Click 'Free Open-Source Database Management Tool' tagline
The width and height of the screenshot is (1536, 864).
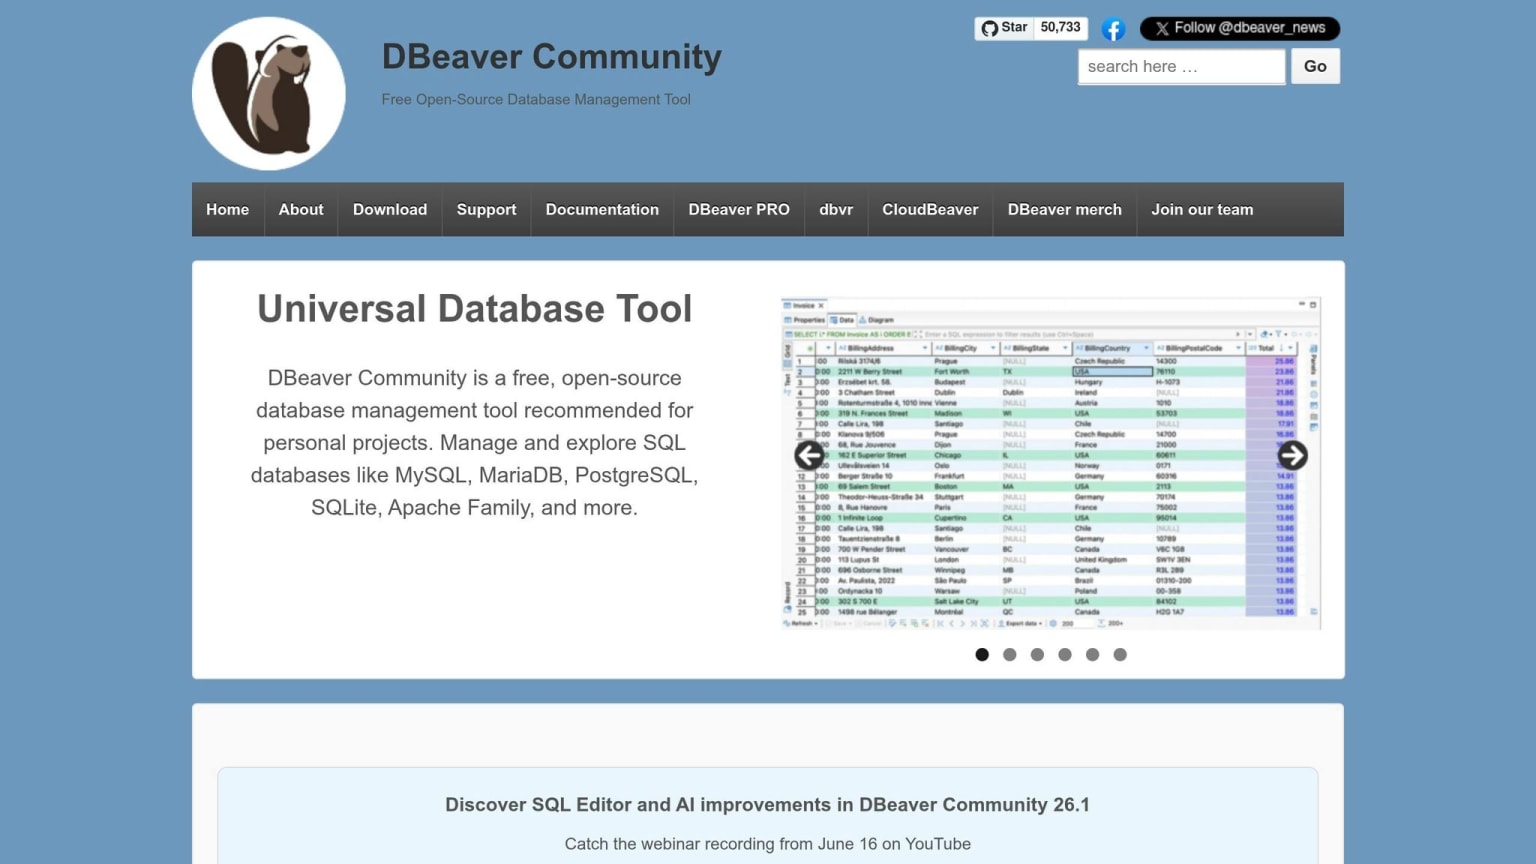536,99
